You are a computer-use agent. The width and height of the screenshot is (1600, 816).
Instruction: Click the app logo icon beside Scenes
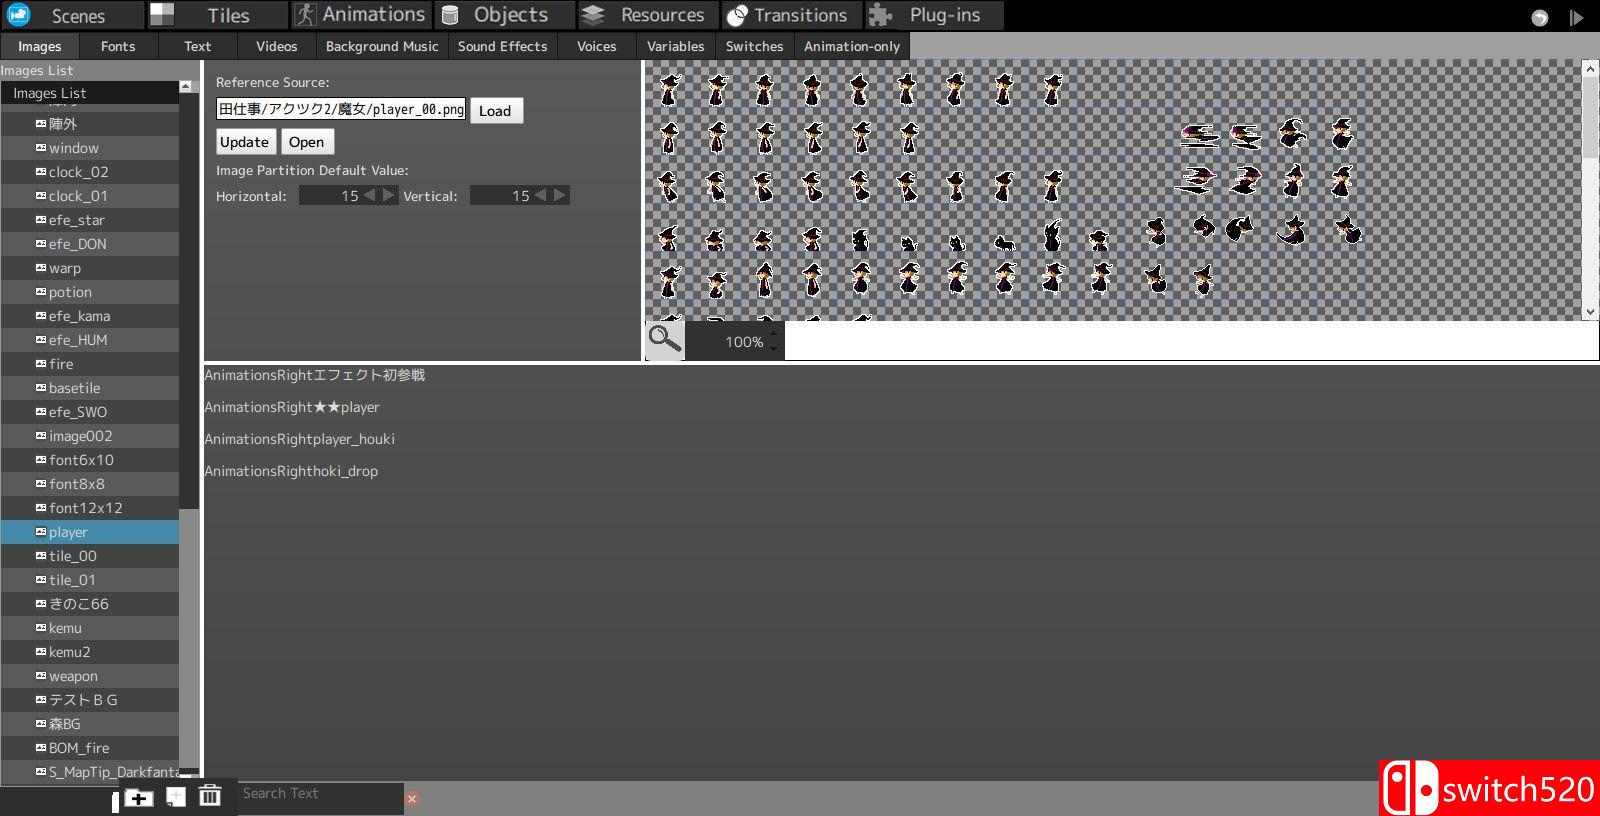coord(19,15)
